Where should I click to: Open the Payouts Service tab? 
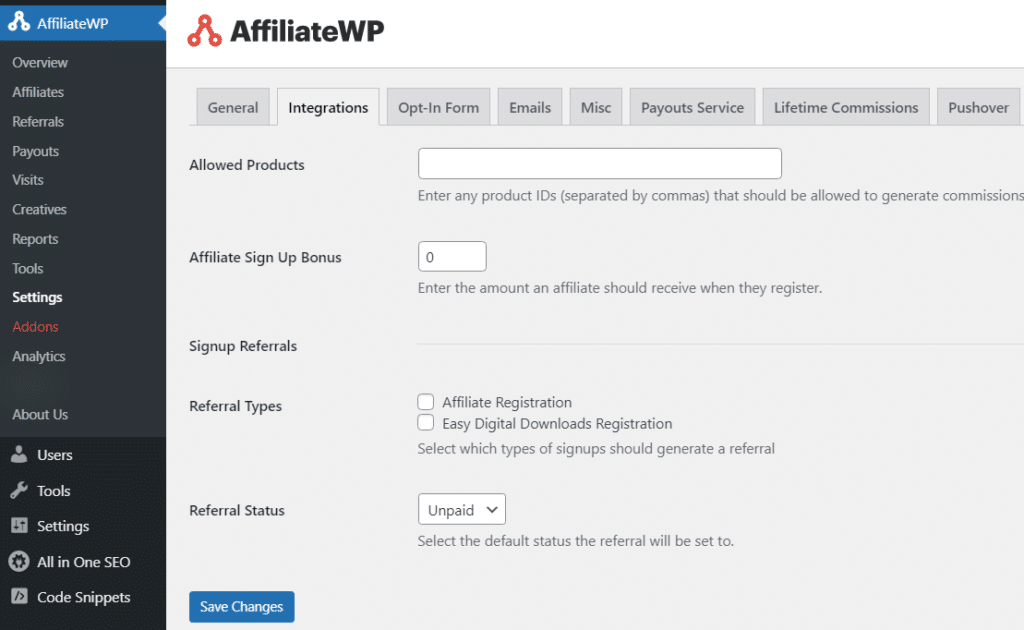(692, 107)
